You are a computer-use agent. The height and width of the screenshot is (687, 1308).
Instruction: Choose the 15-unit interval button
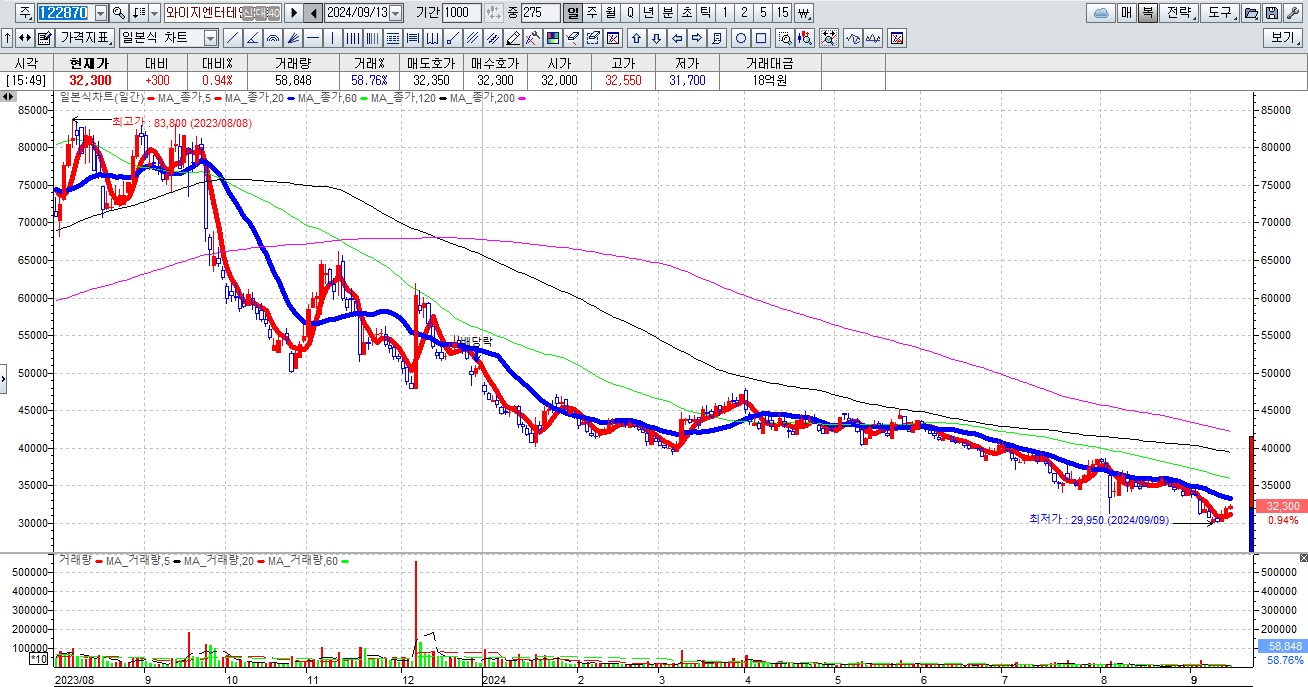(782, 13)
